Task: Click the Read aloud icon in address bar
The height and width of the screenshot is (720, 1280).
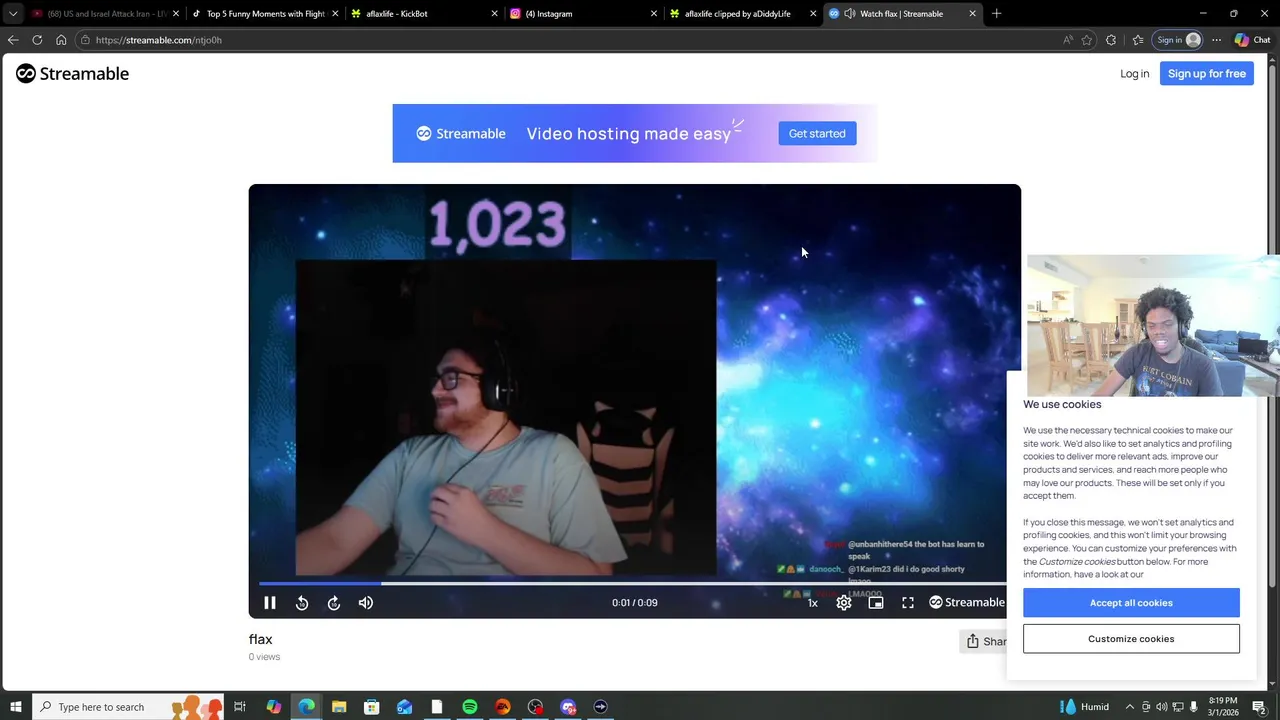Action: point(1067,40)
